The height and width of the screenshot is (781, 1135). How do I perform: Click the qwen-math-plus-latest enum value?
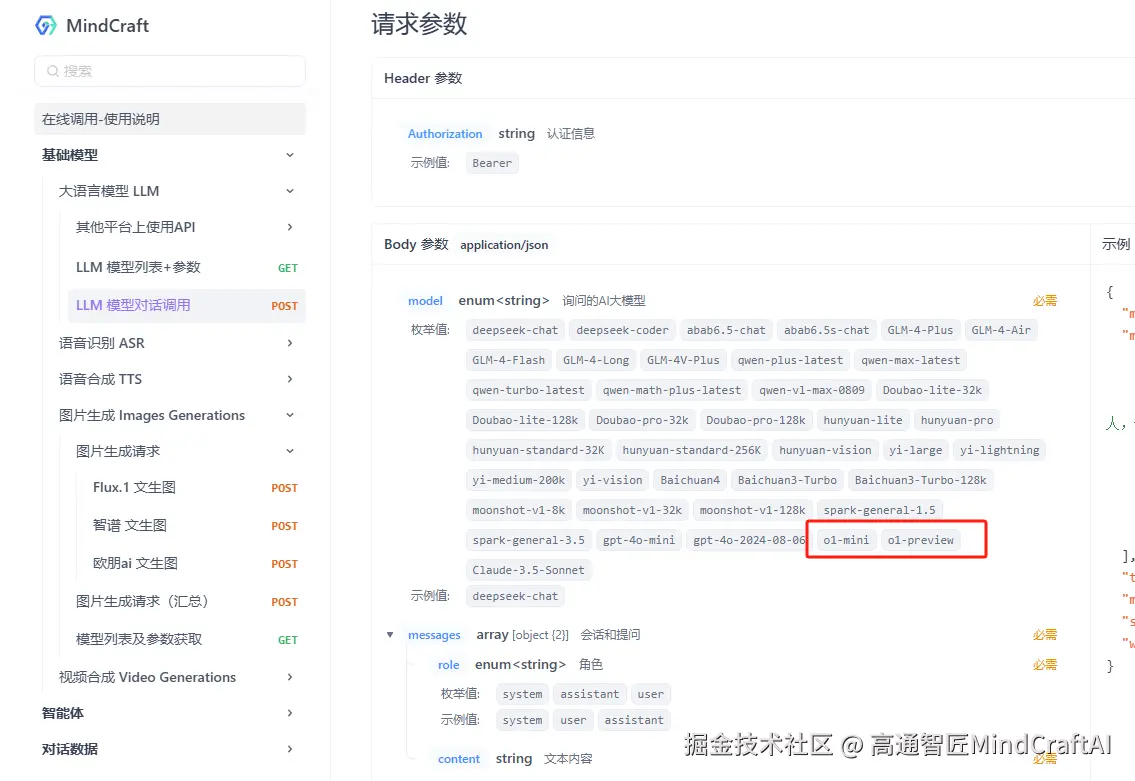672,390
